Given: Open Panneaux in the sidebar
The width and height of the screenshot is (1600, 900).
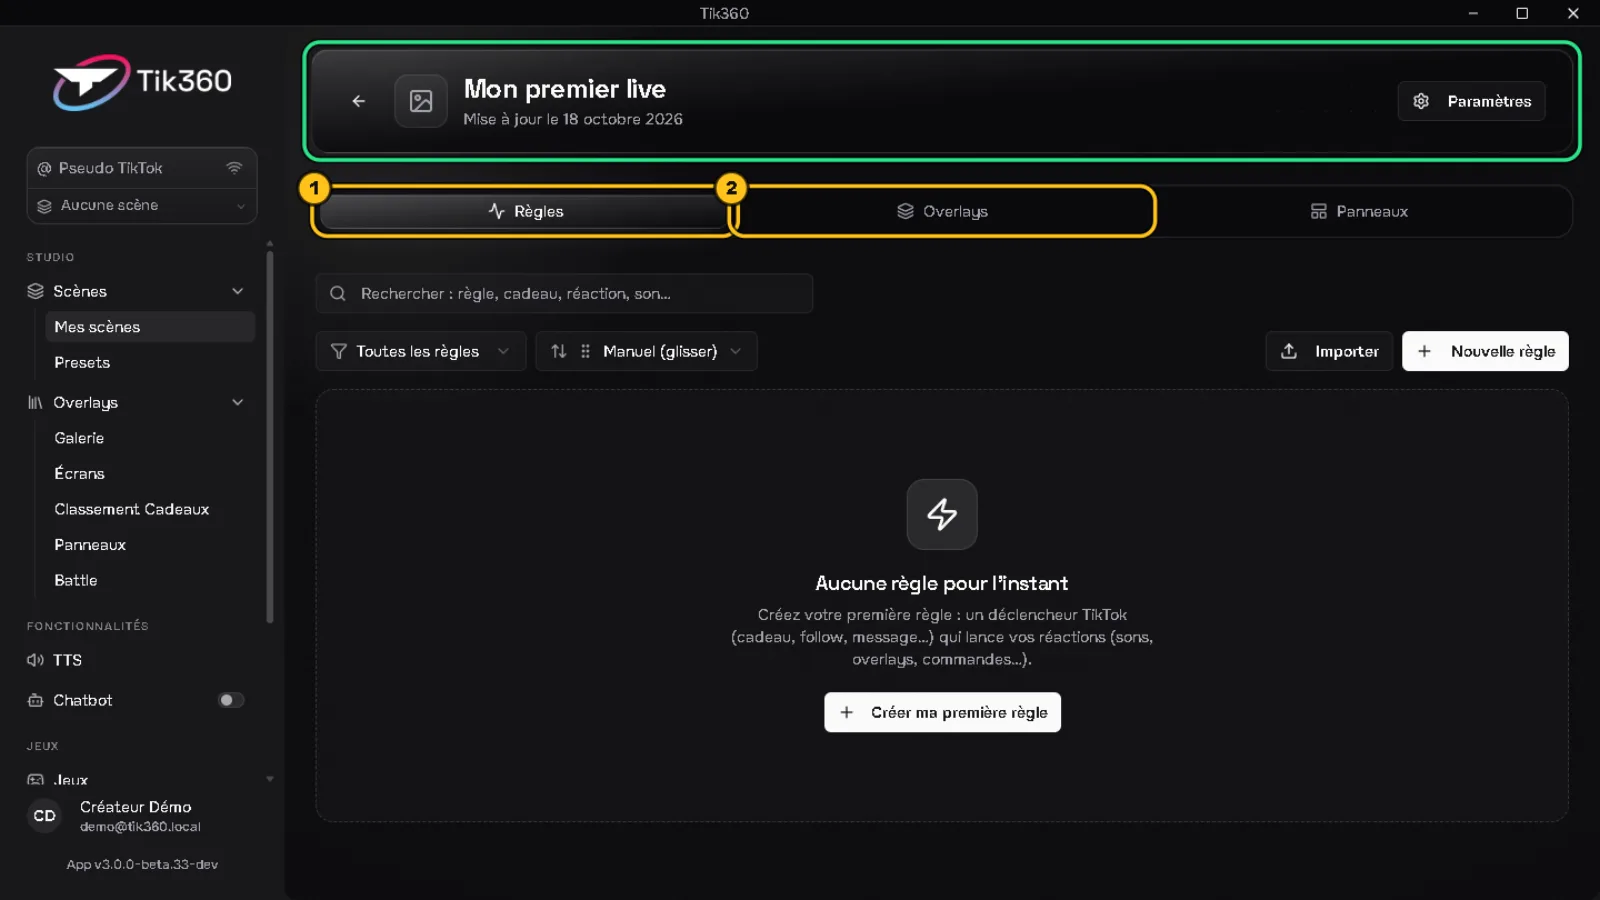Looking at the screenshot, I should (150, 544).
